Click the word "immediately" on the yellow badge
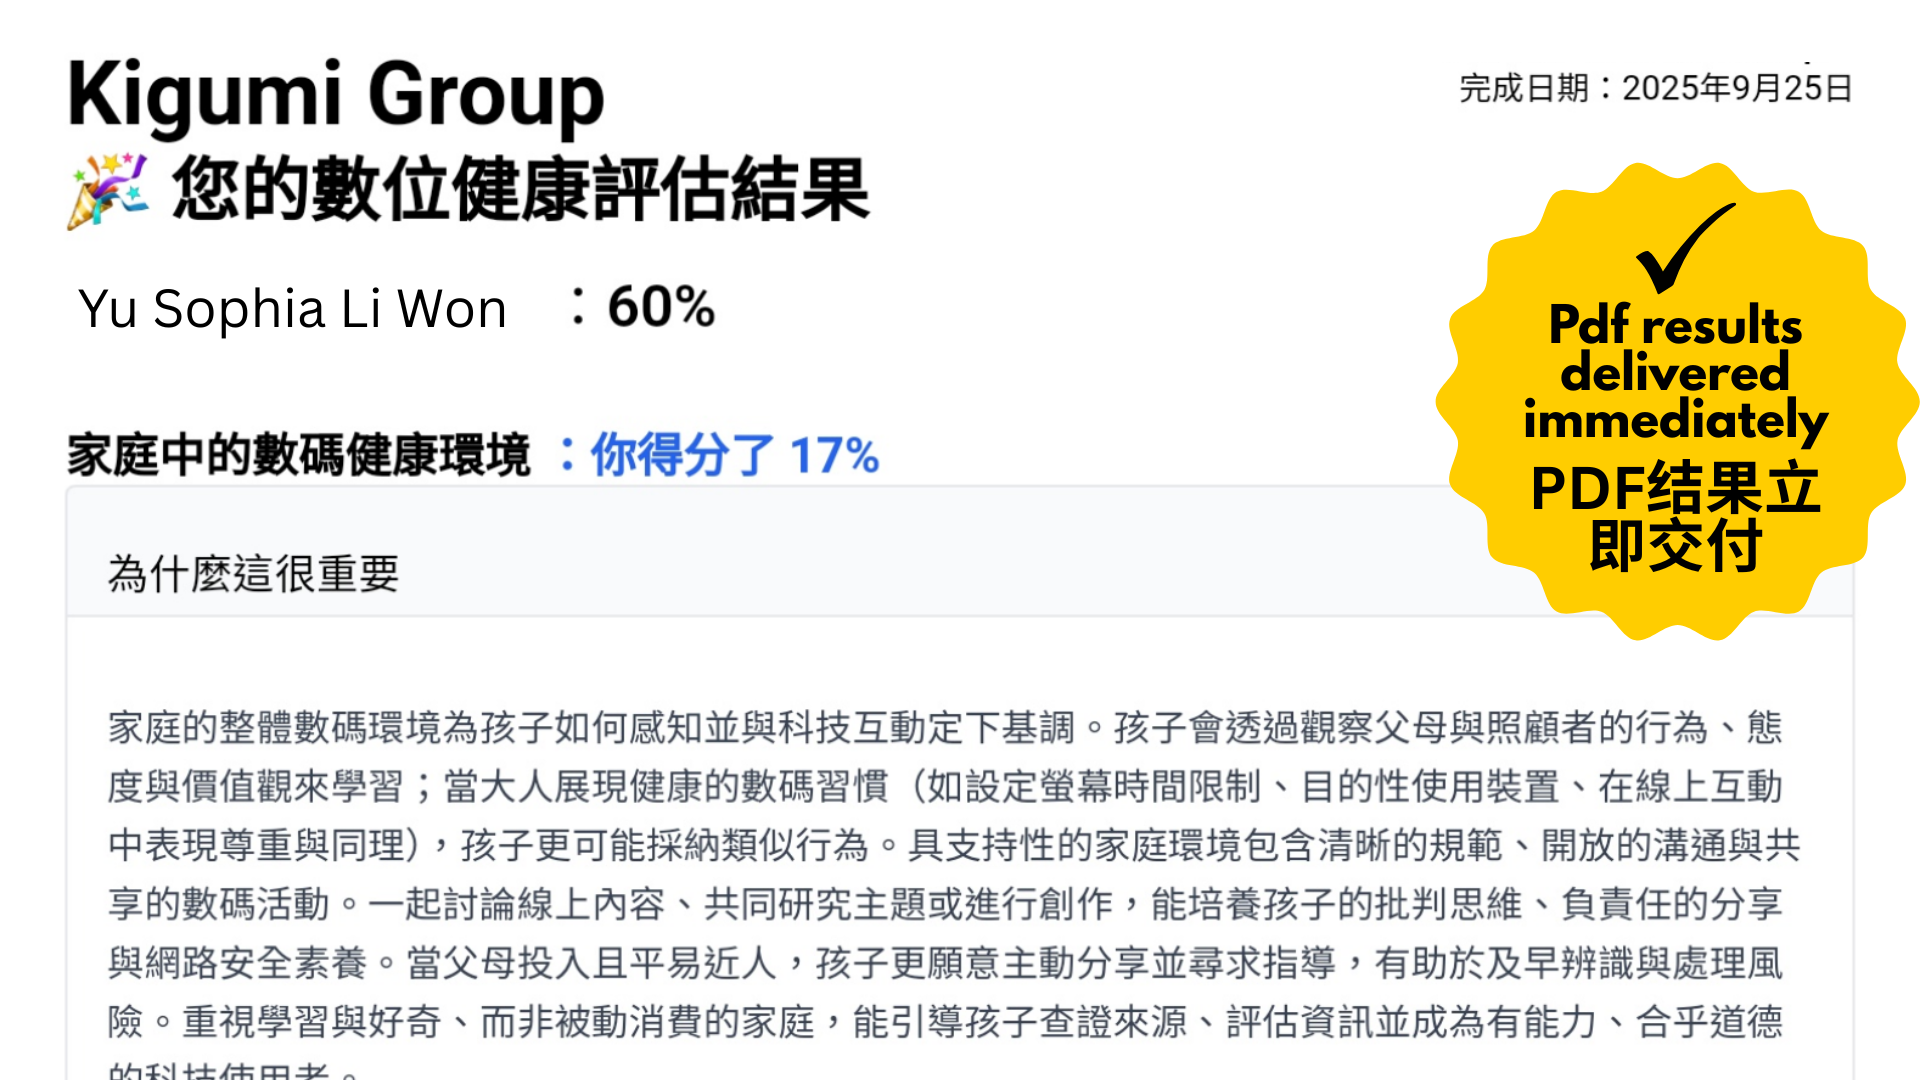 point(1675,420)
